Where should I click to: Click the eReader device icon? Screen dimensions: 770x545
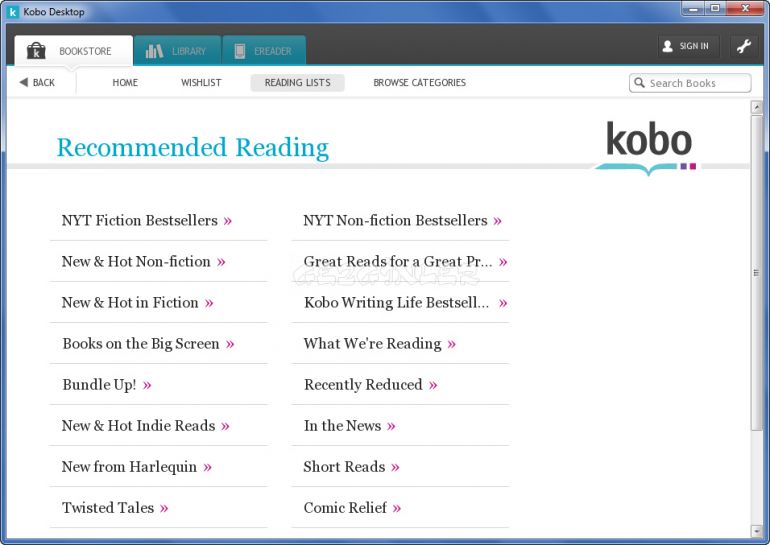240,51
